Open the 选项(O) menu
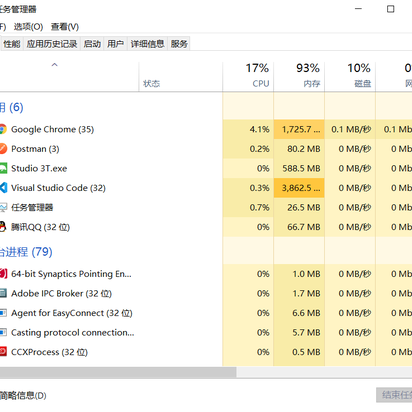Image resolution: width=412 pixels, height=412 pixels. [x=28, y=27]
